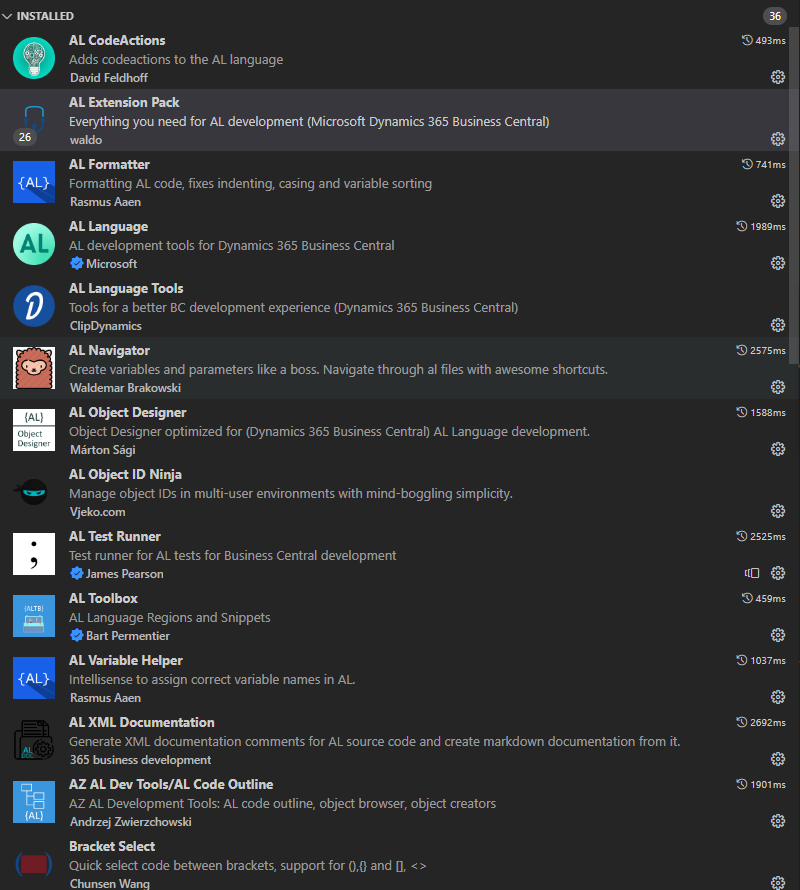This screenshot has width=800, height=890.
Task: Click the remote/sync icon on AL Test Runner
Action: pos(752,573)
